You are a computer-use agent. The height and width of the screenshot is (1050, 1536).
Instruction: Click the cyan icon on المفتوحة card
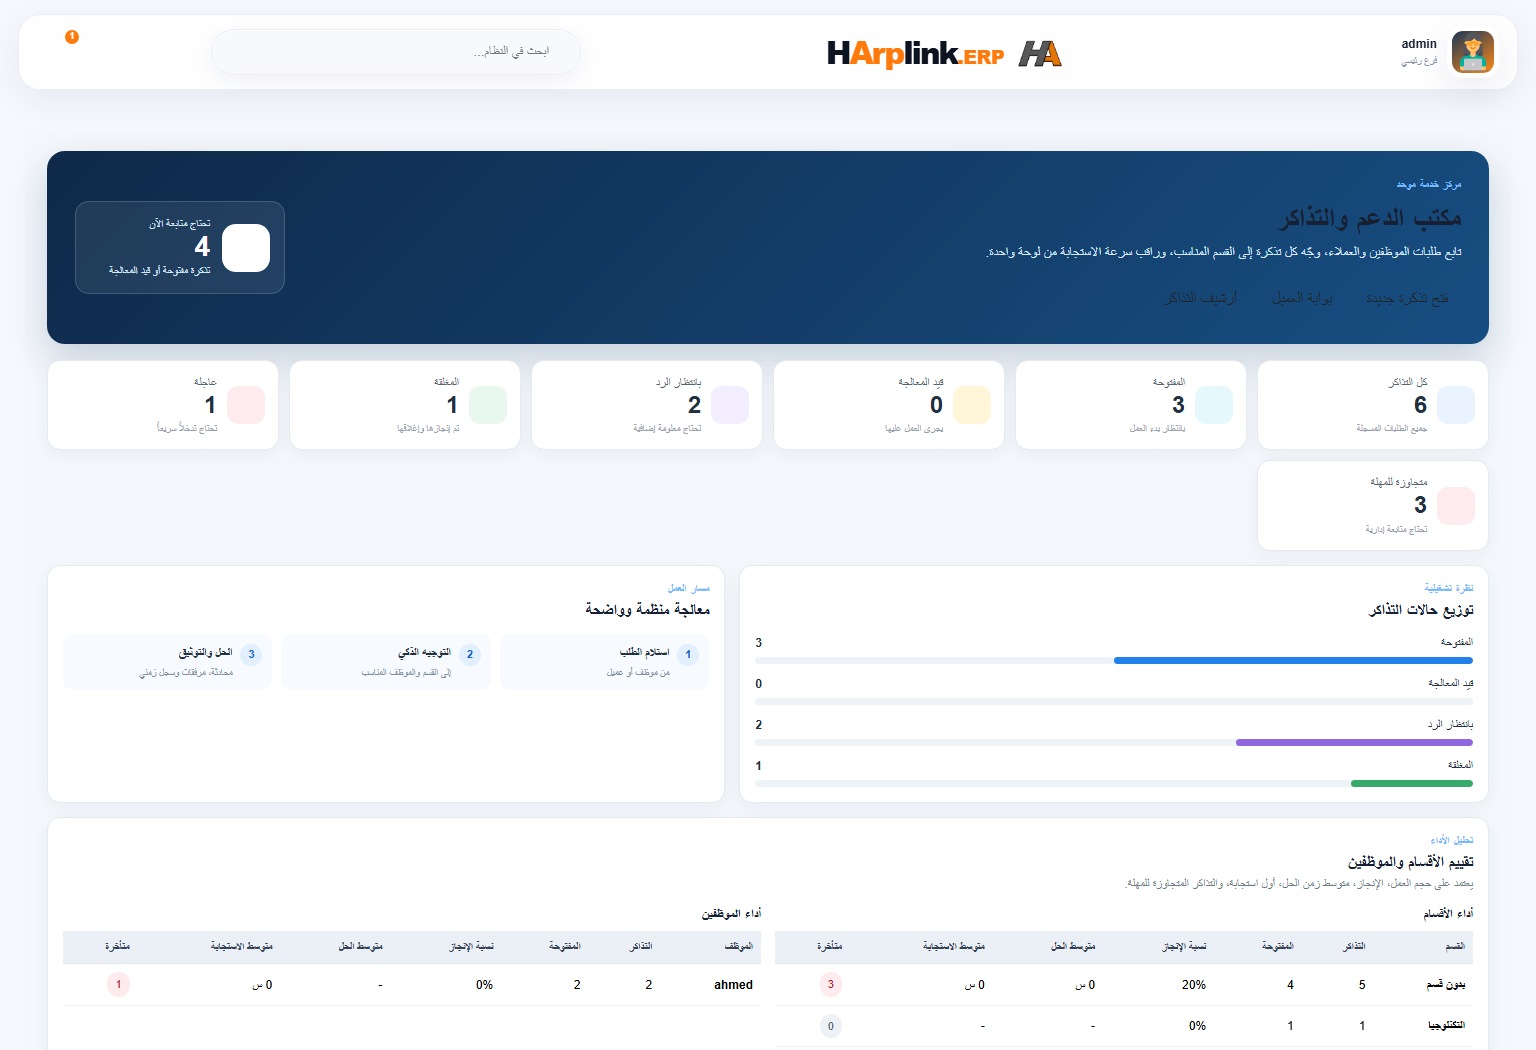(1214, 405)
